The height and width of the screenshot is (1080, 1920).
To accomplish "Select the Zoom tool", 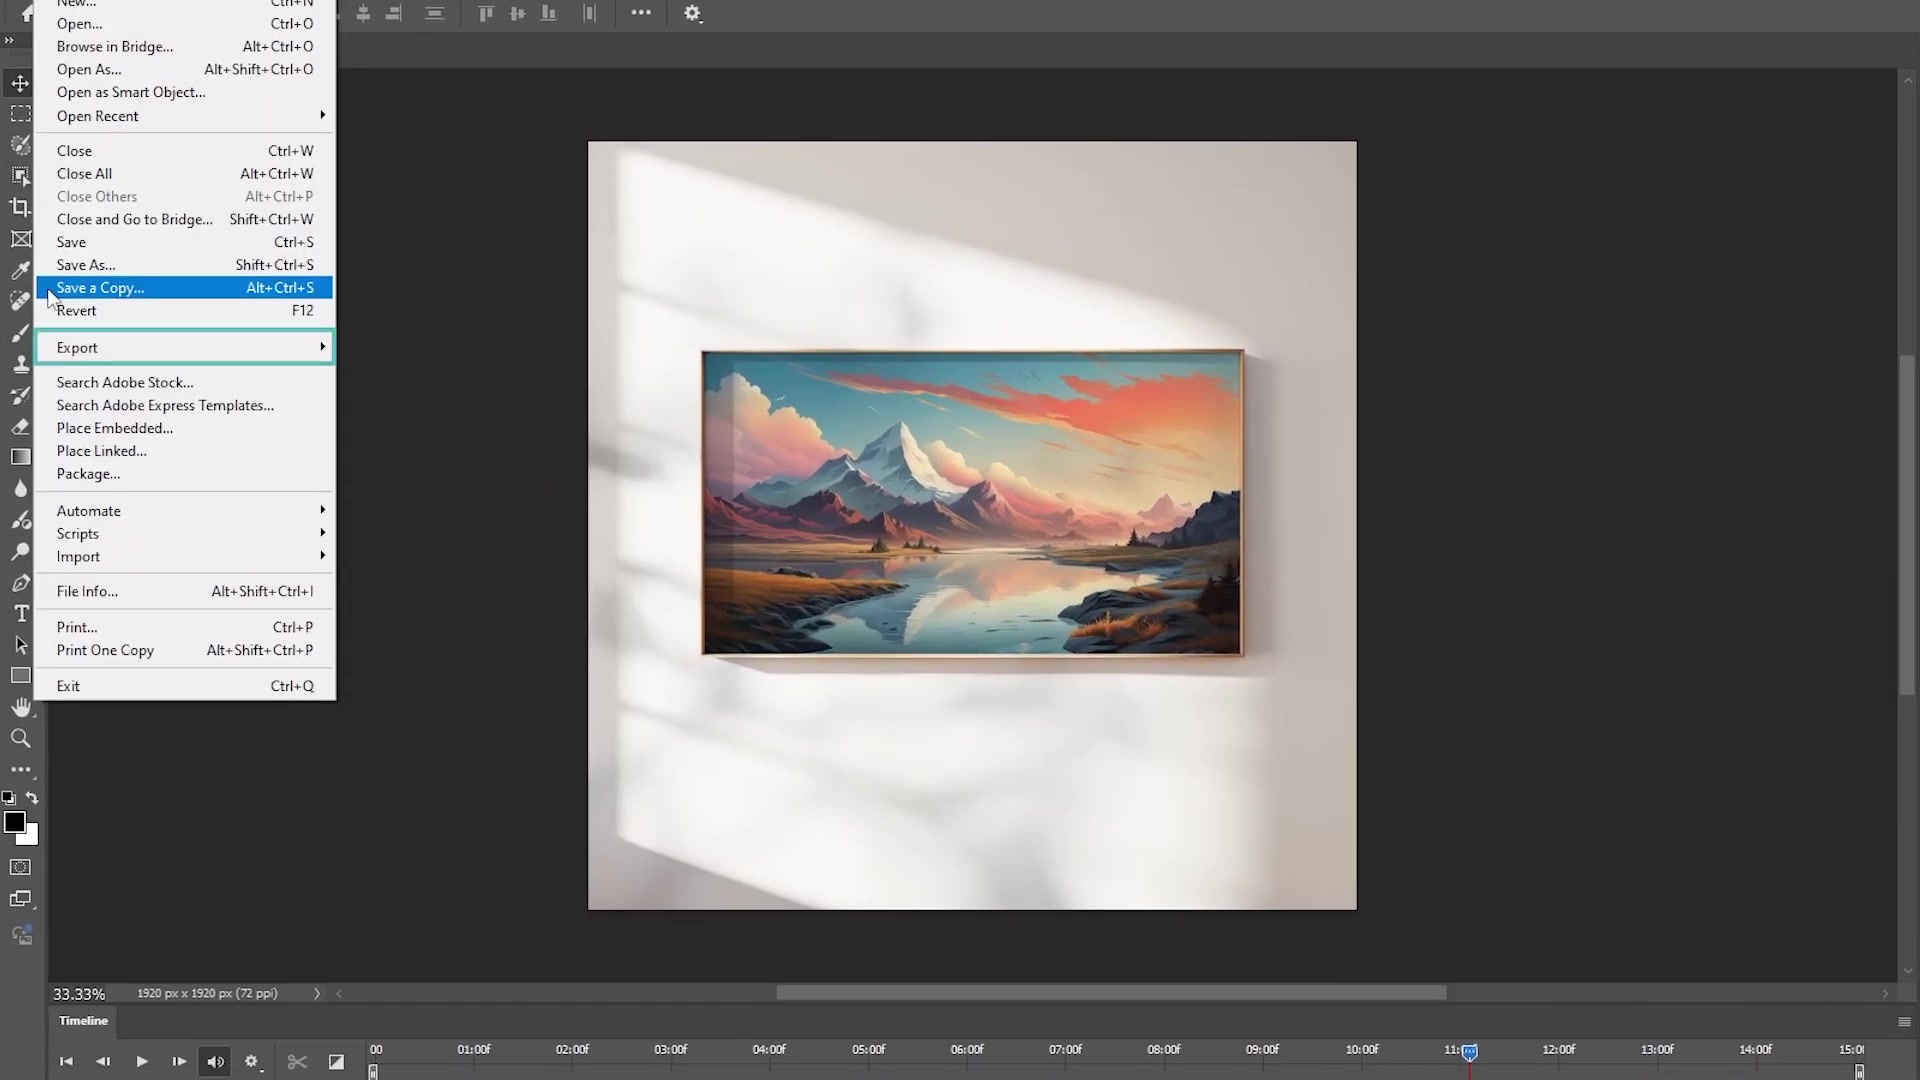I will (20, 738).
